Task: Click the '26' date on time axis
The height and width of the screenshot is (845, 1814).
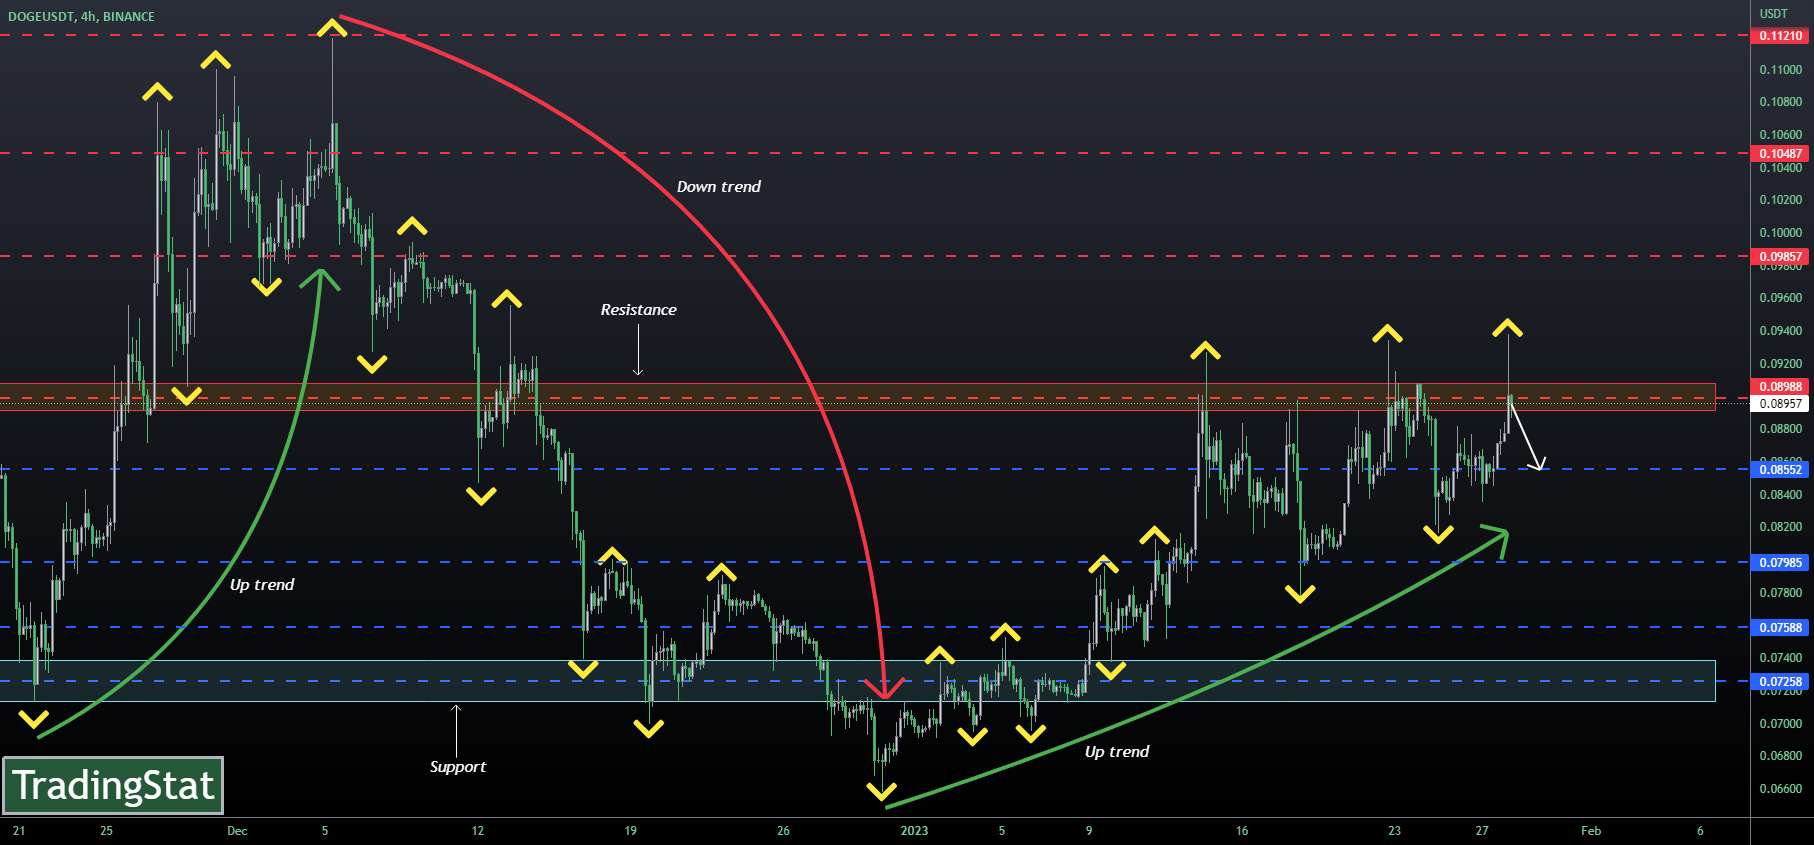Action: pyautogui.click(x=783, y=831)
